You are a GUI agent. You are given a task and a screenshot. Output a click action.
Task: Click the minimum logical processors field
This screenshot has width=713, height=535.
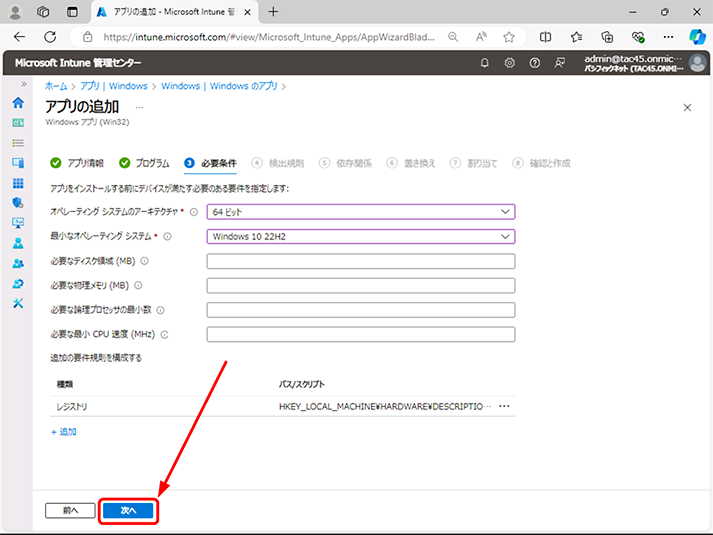coord(361,310)
